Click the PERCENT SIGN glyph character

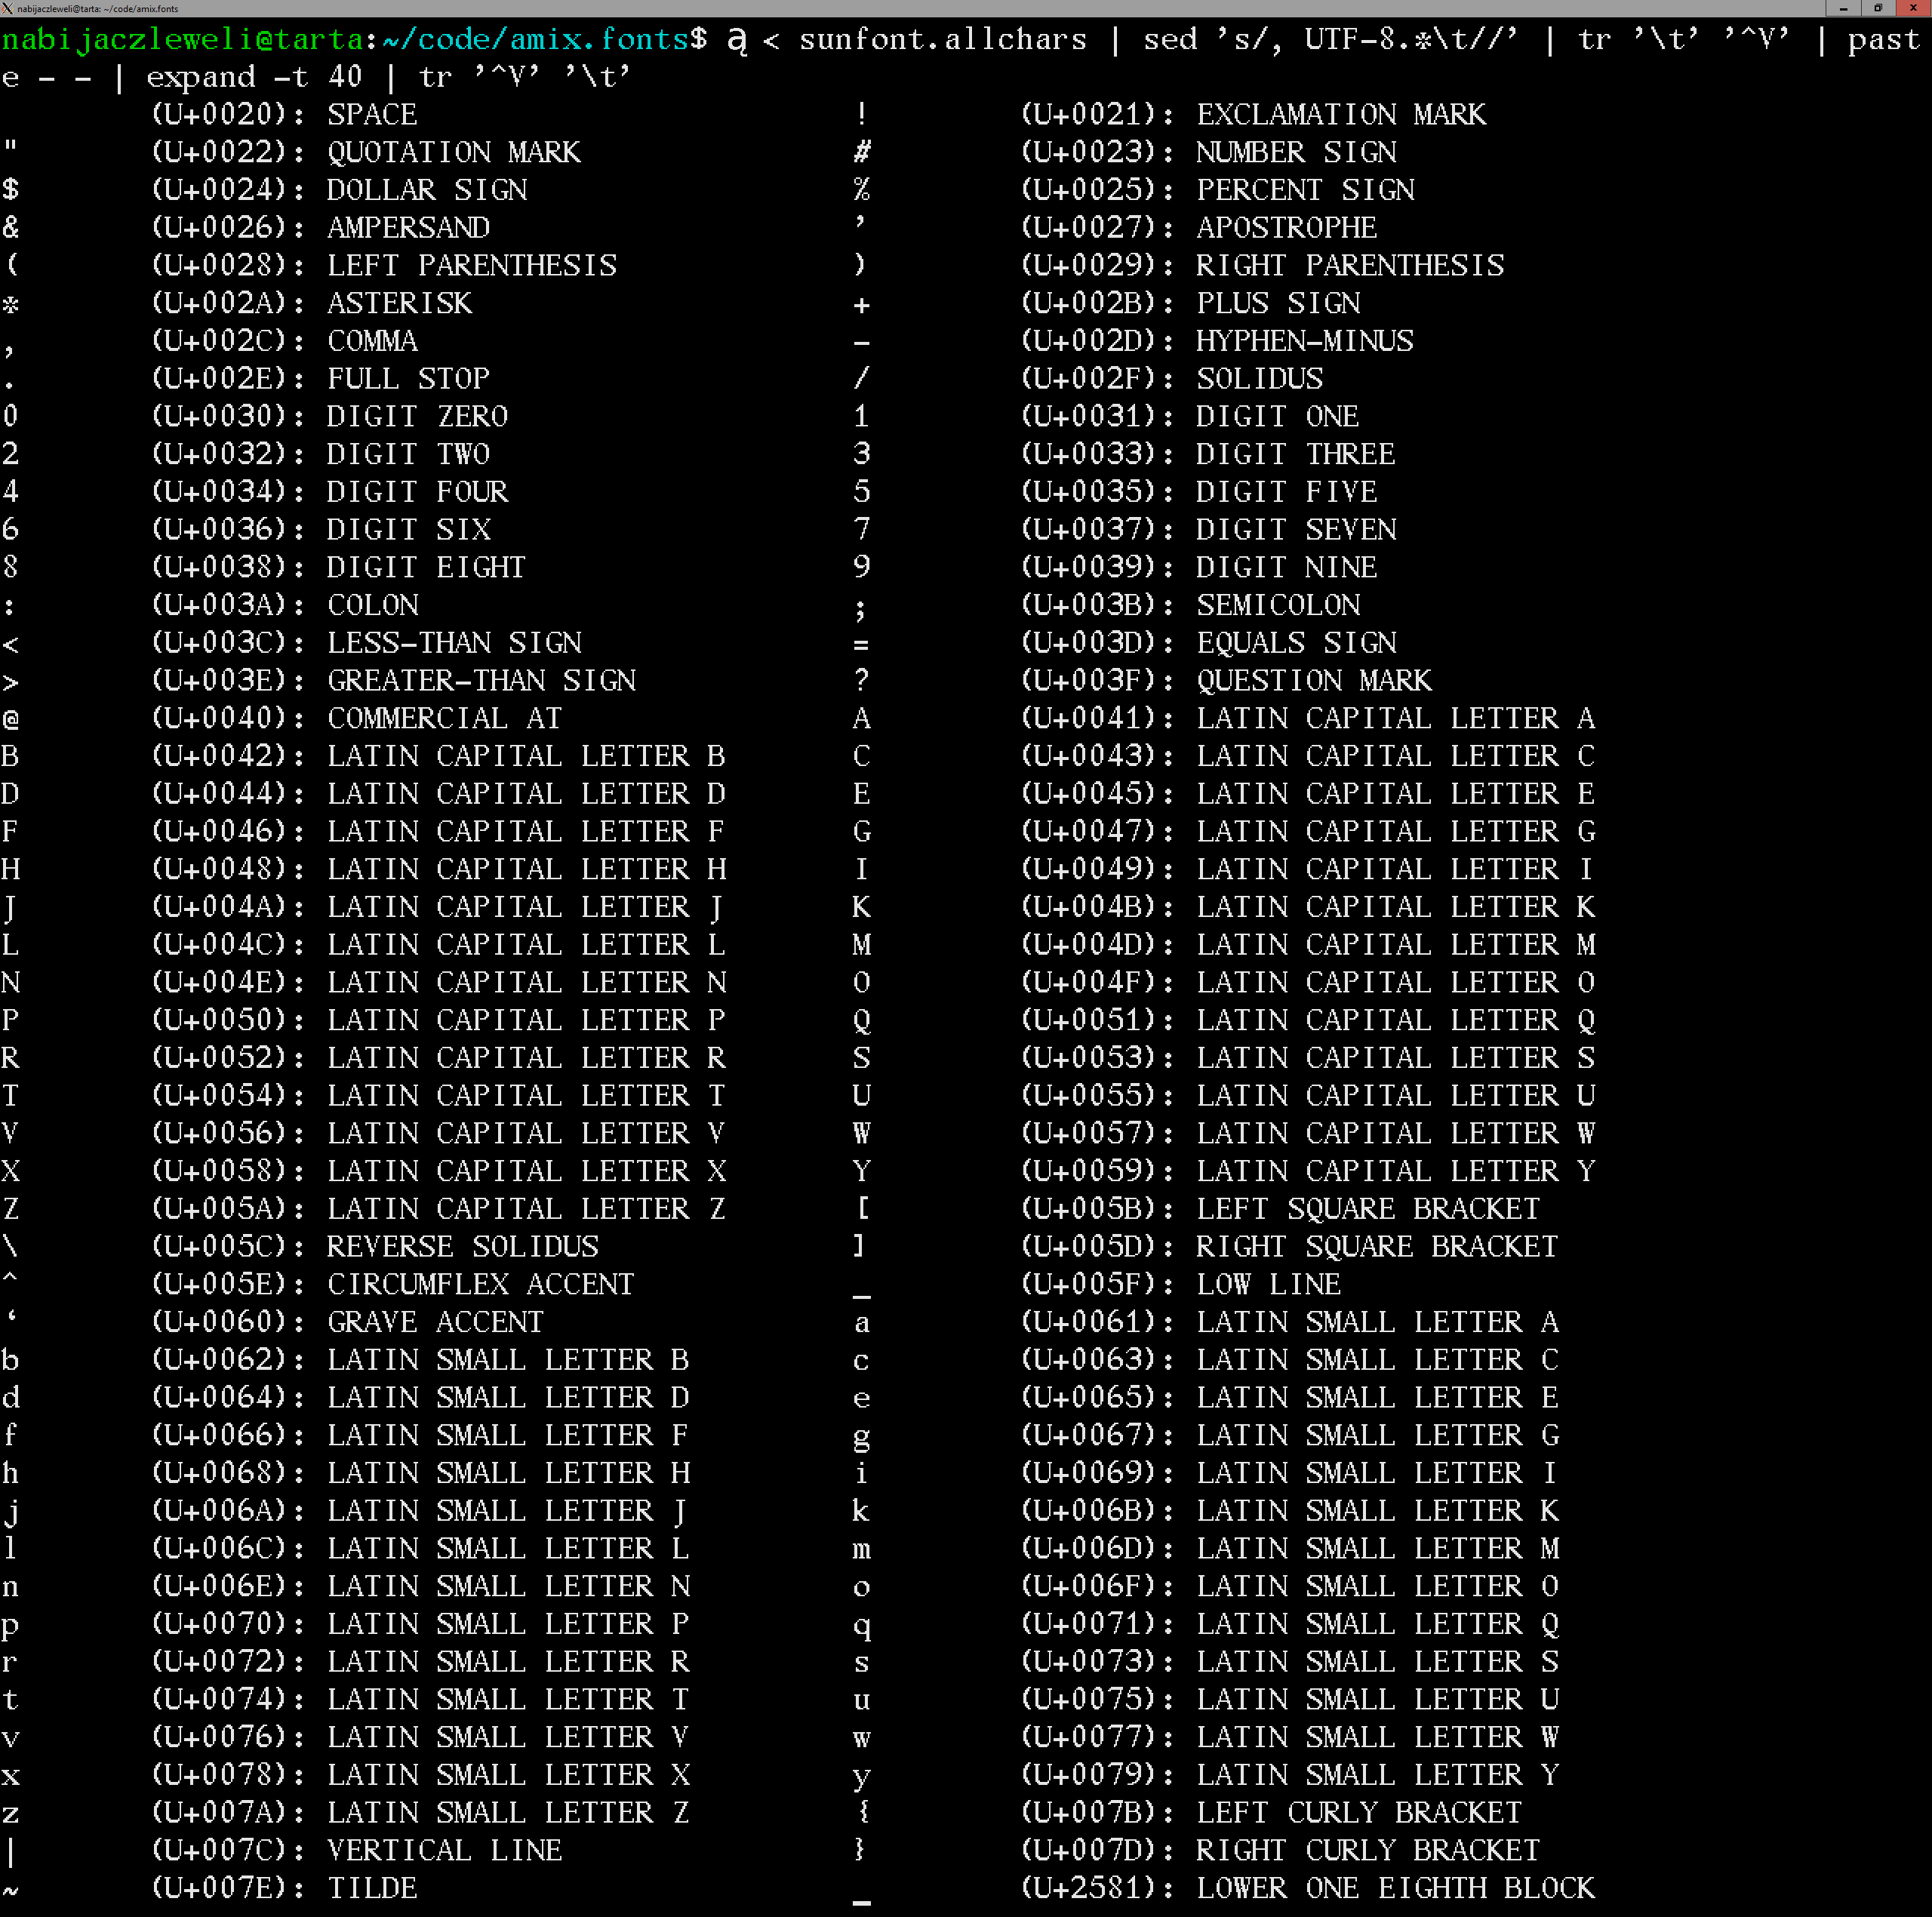[x=861, y=190]
